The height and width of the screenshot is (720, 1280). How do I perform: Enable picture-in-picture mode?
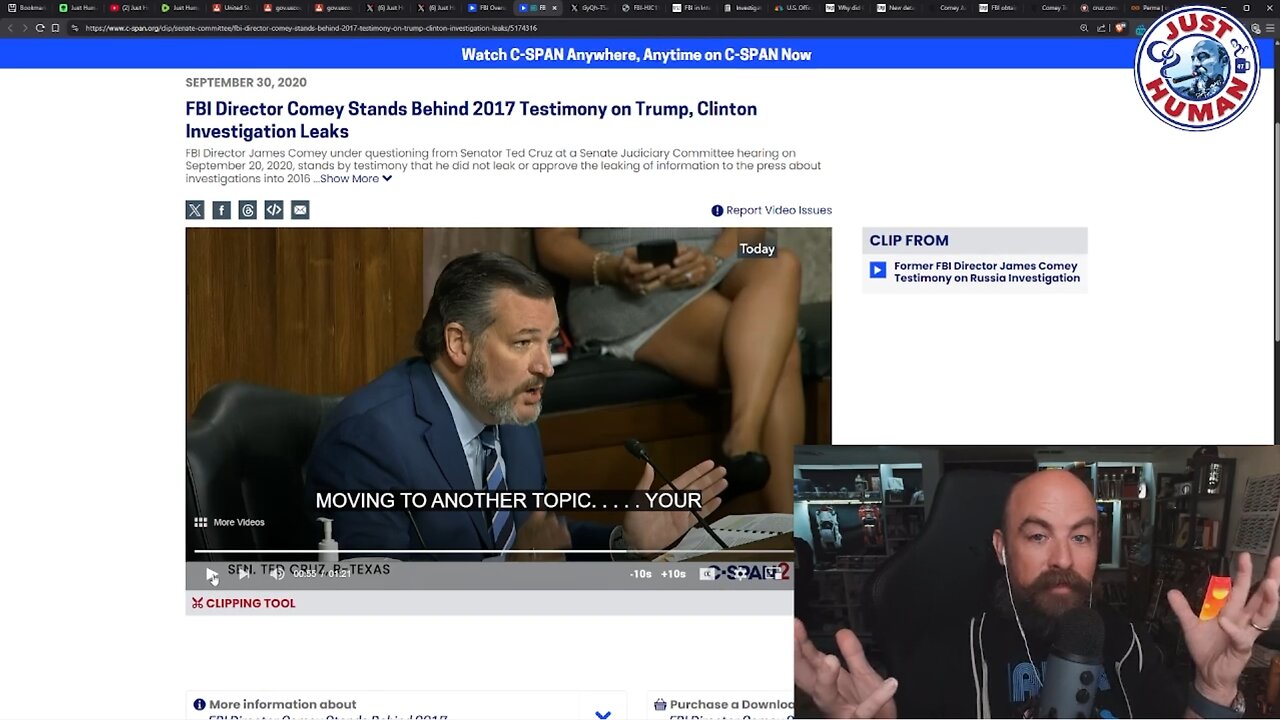point(772,573)
